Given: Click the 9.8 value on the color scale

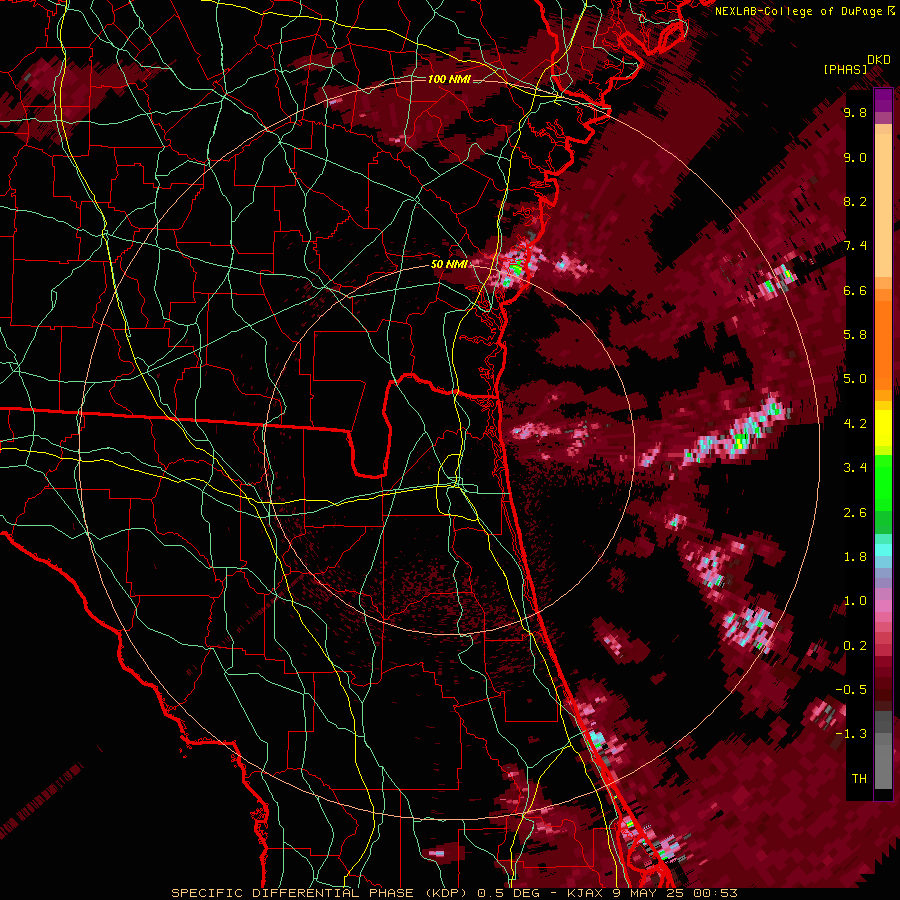Looking at the screenshot, I should [x=855, y=112].
